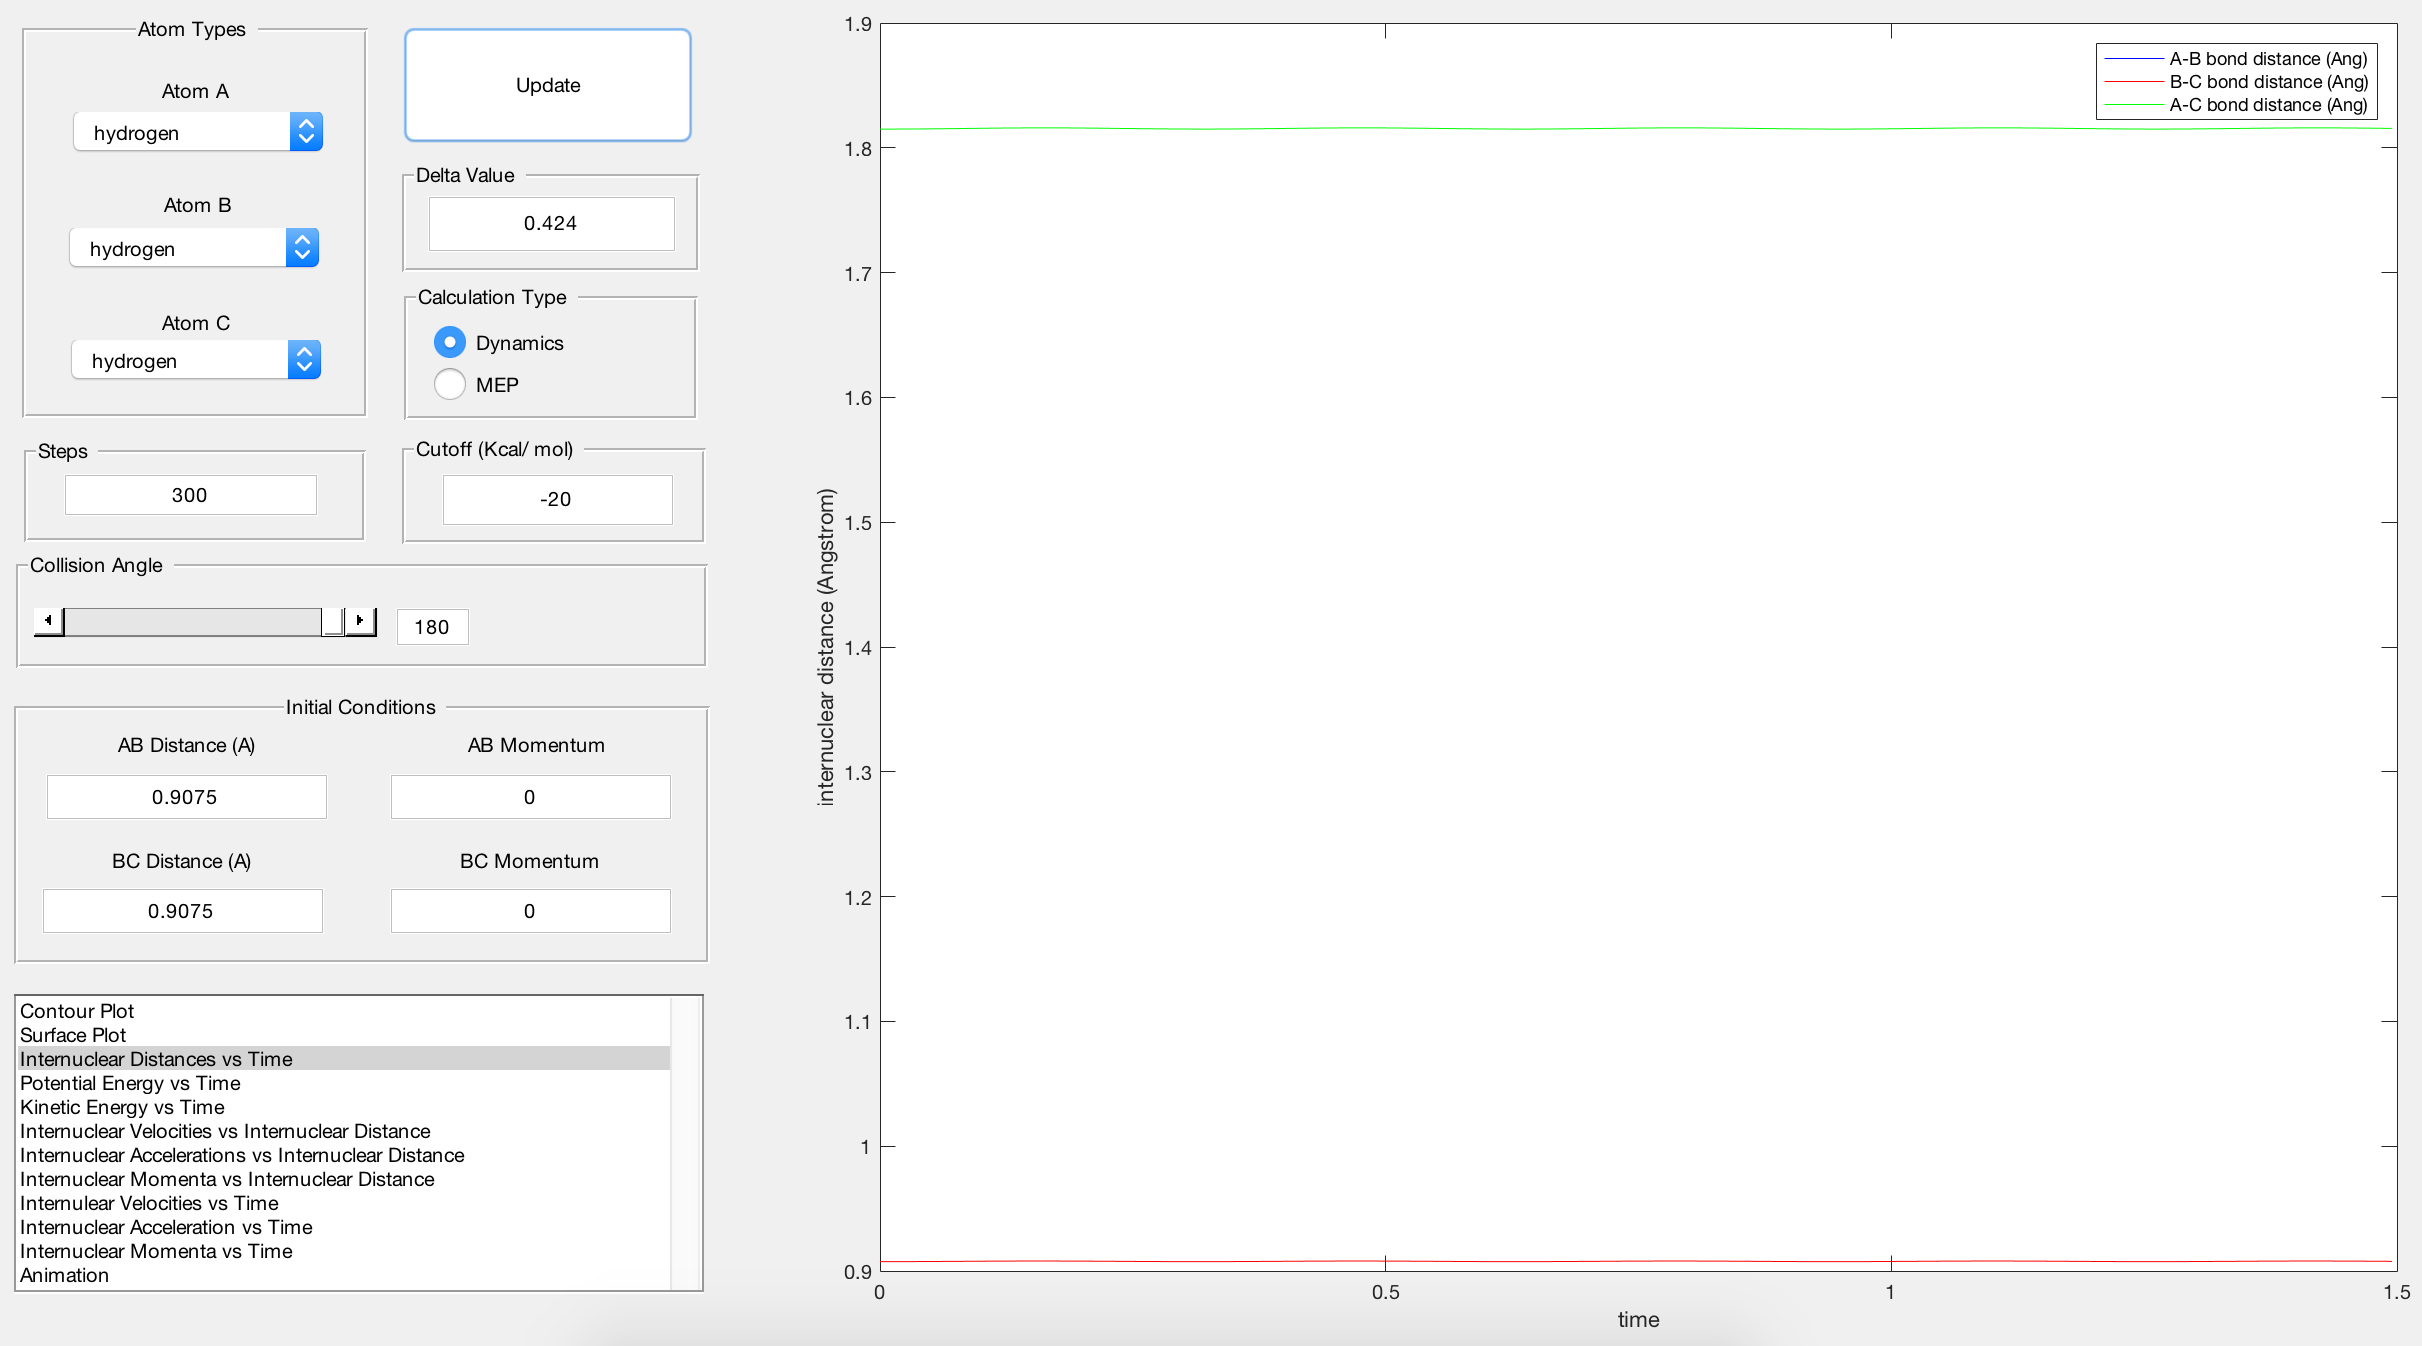Viewport: 2422px width, 1346px height.
Task: Select the Animation list entry
Action: [x=64, y=1275]
